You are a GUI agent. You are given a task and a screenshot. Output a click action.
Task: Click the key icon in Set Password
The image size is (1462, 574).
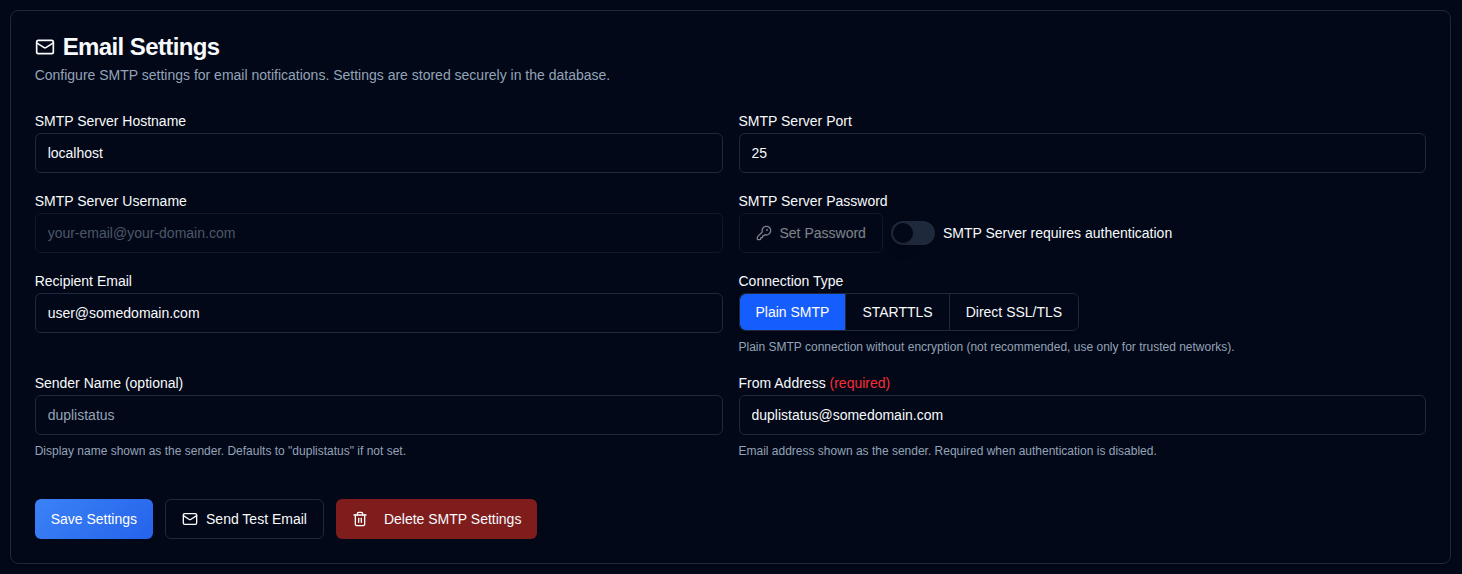764,233
